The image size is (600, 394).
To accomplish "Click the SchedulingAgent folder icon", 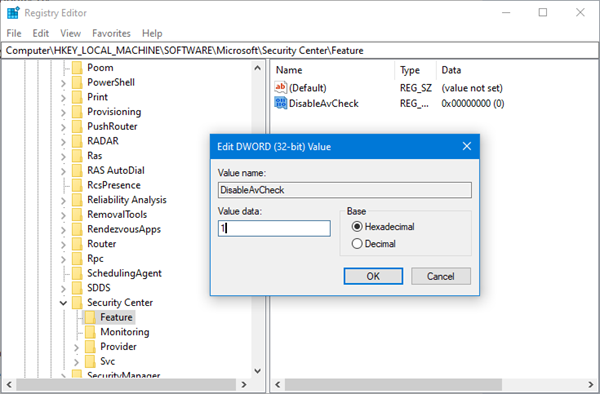I will pyautogui.click(x=77, y=273).
